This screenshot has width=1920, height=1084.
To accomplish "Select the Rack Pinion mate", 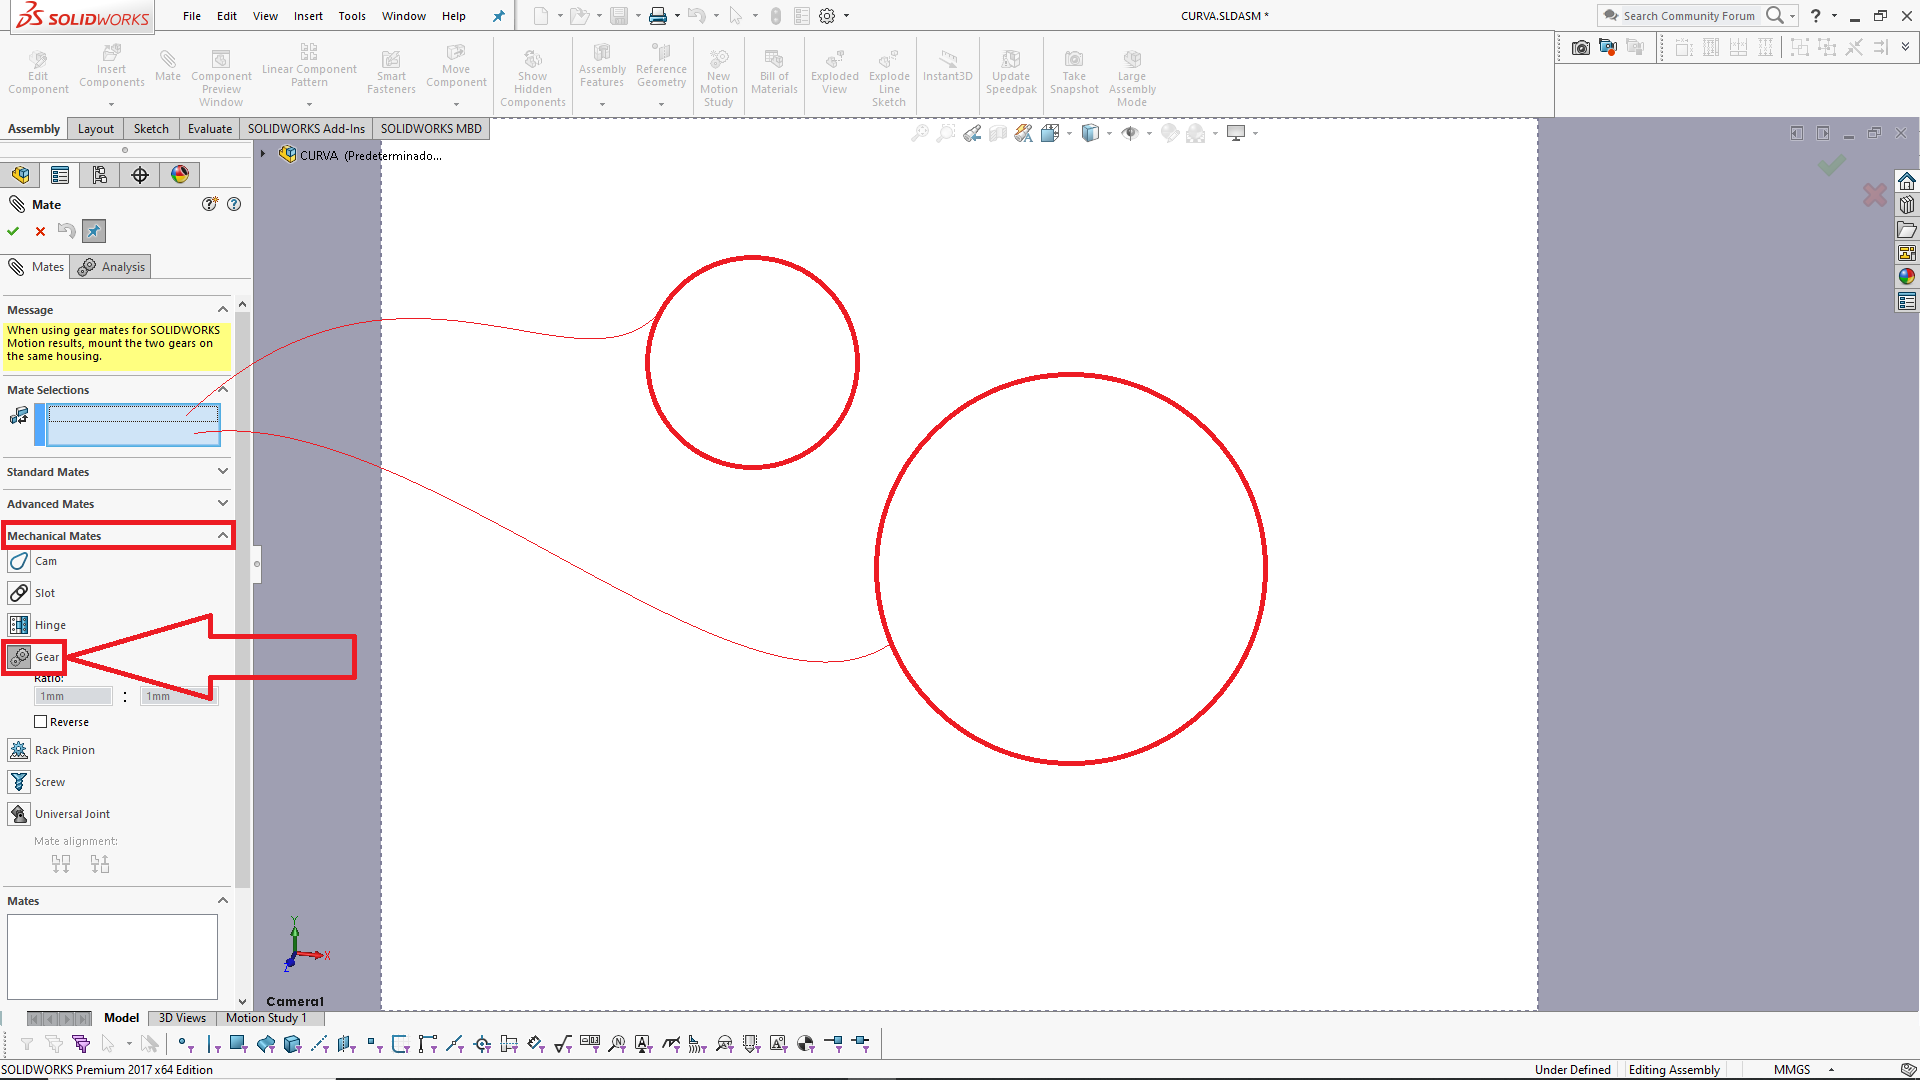I will coord(65,749).
